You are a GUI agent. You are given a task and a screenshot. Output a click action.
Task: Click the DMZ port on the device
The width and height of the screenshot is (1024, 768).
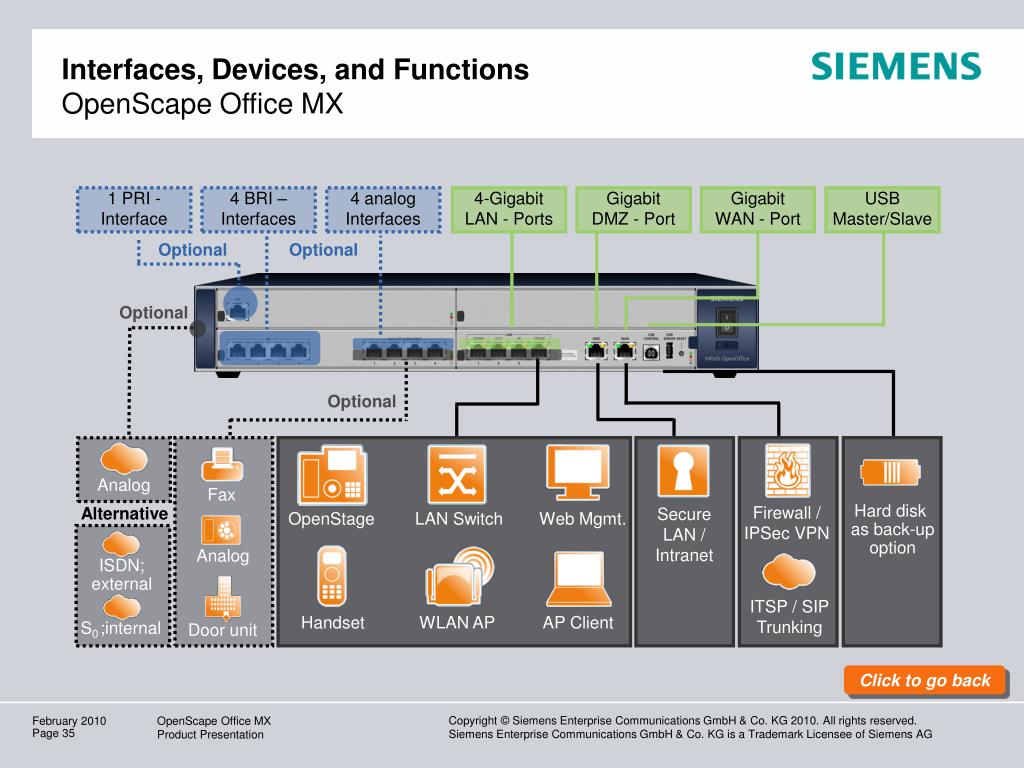pos(596,351)
